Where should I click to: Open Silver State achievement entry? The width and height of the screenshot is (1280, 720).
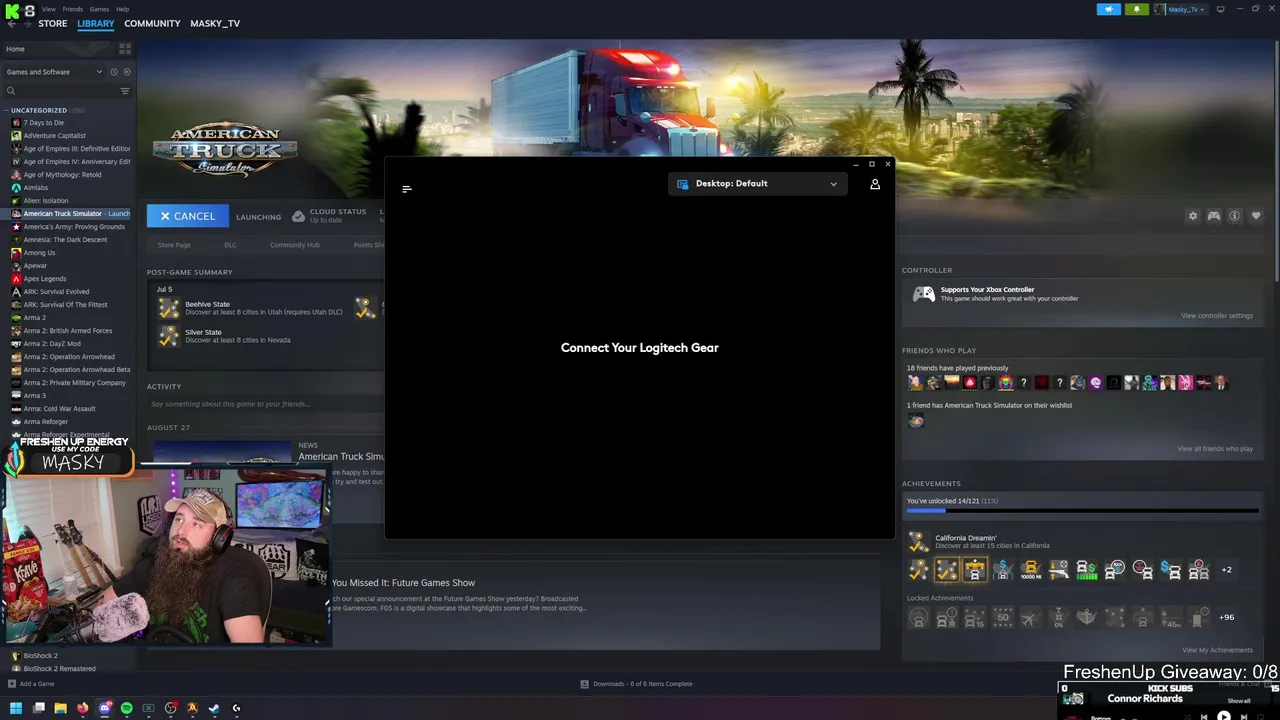click(x=226, y=336)
